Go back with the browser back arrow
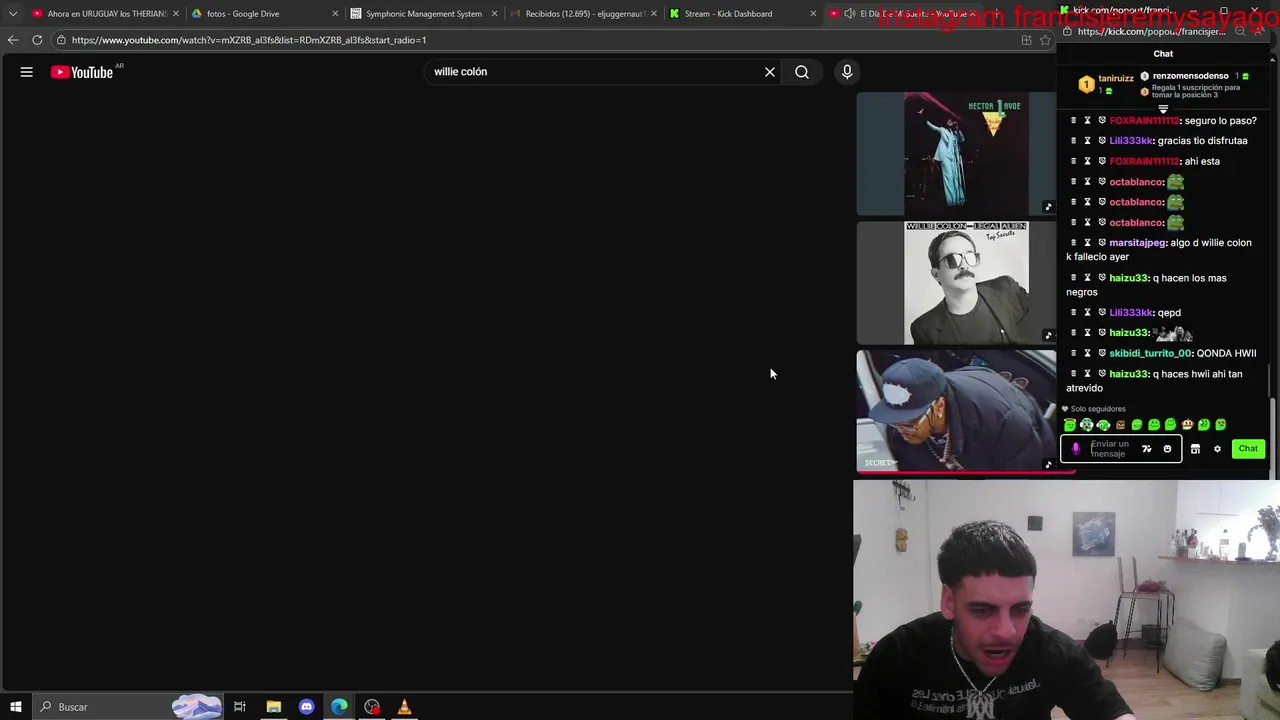This screenshot has height=720, width=1280. [x=12, y=40]
